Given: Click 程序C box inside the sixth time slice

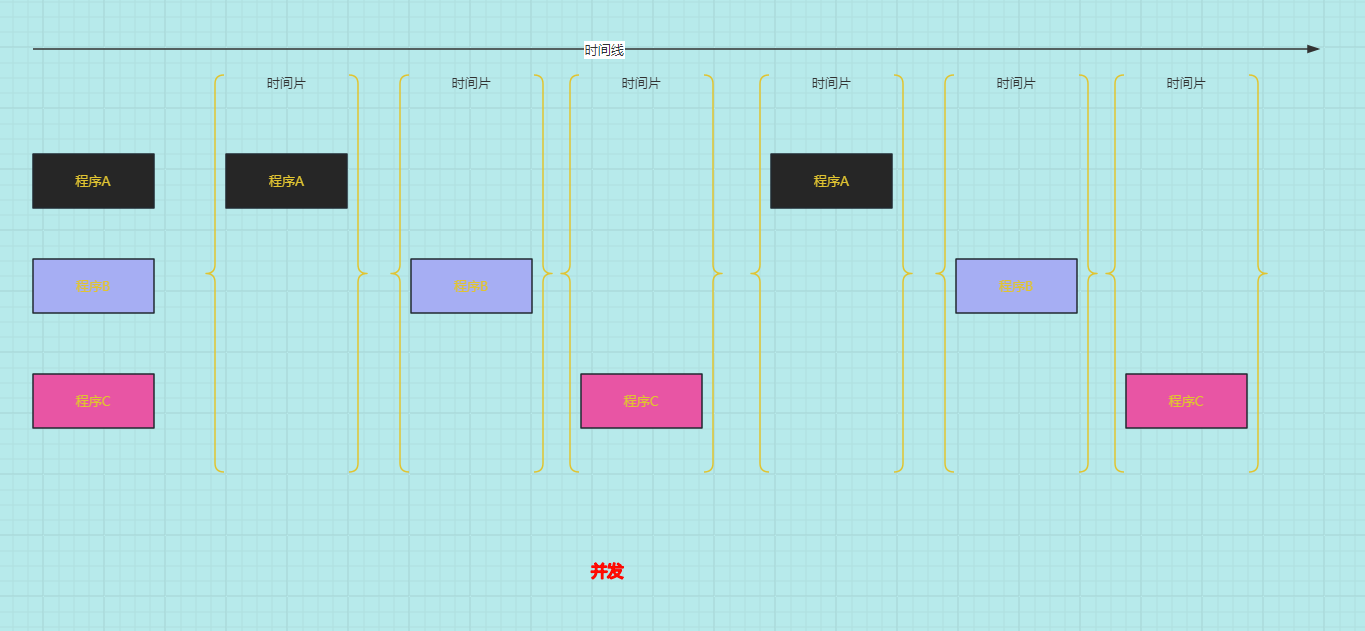Looking at the screenshot, I should tap(1186, 401).
